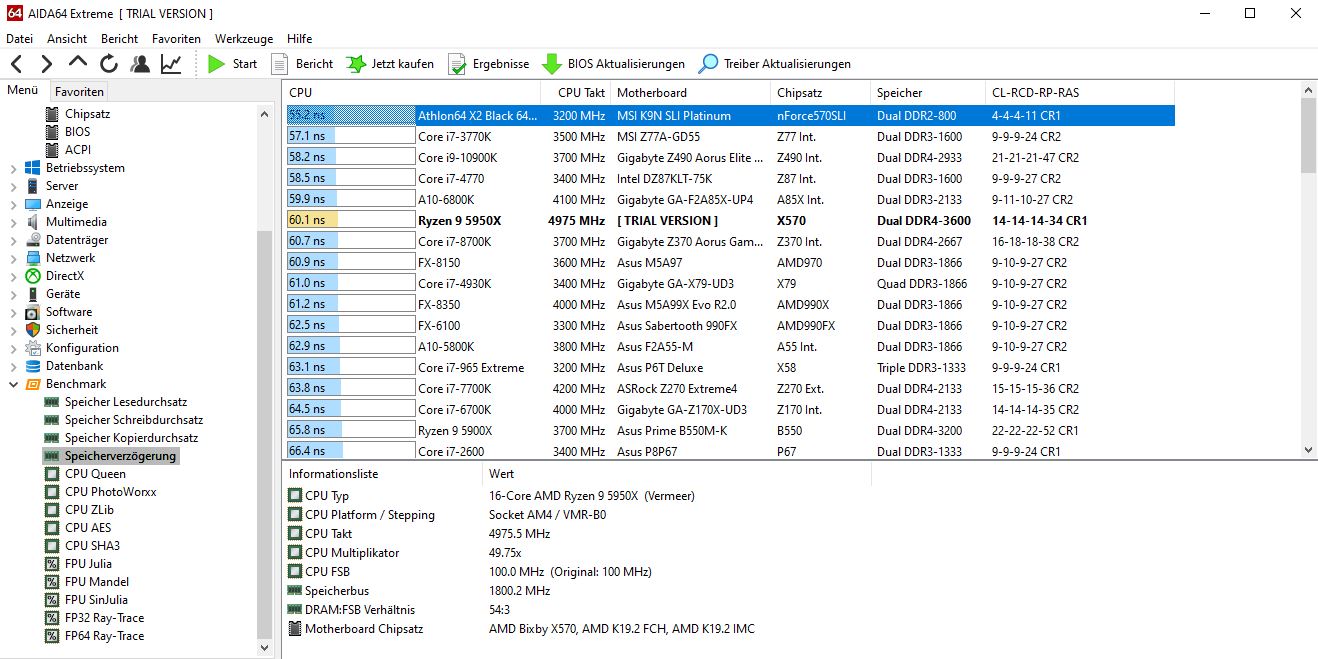Screen dimensions: 1318x659
Task: Go back with the left arrow icon
Action: coord(16,64)
